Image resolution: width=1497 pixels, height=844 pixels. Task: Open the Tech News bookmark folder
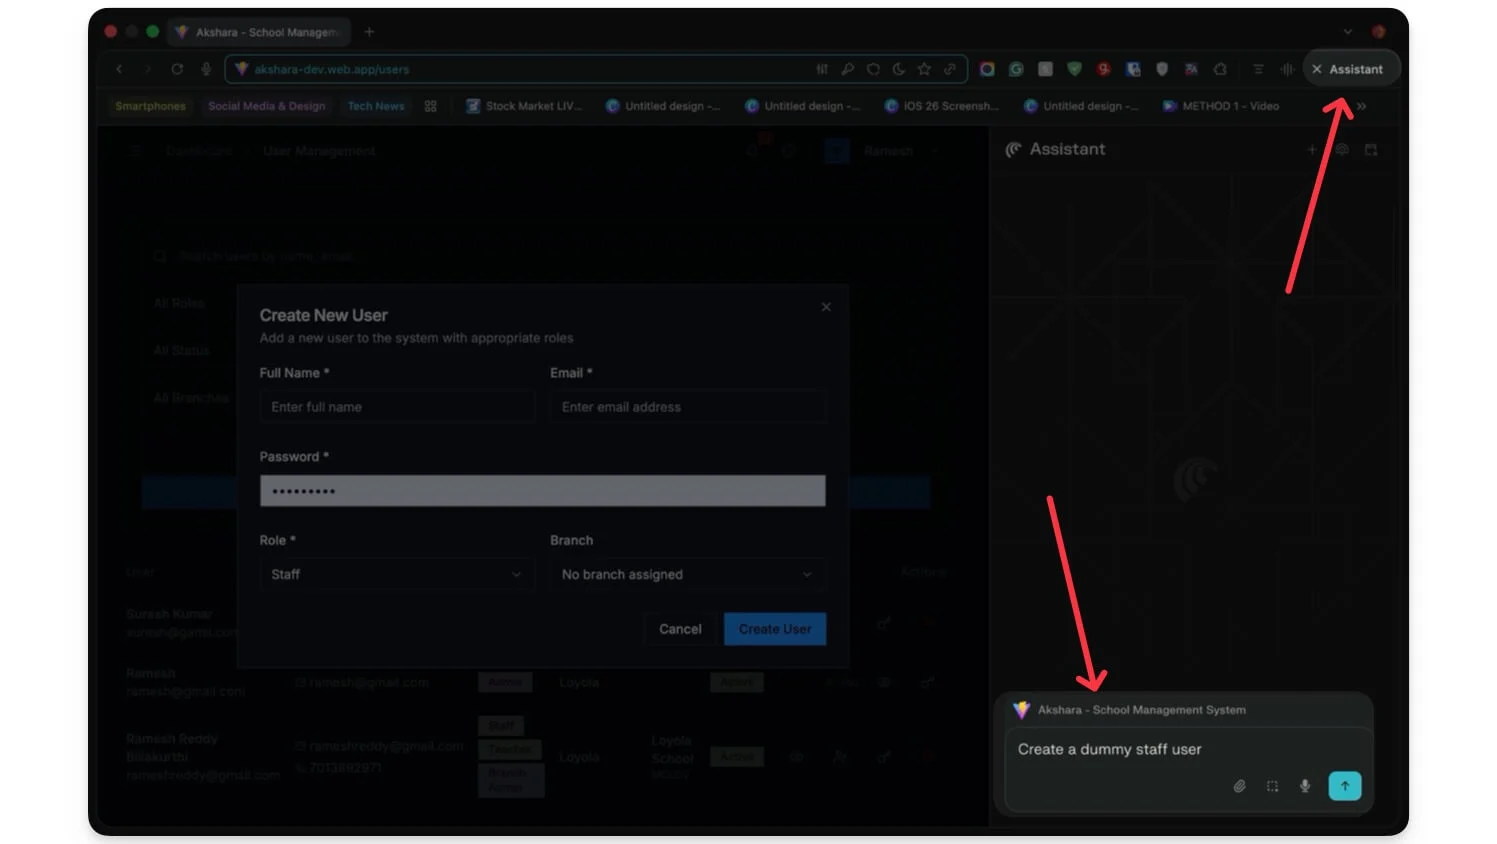tap(376, 106)
